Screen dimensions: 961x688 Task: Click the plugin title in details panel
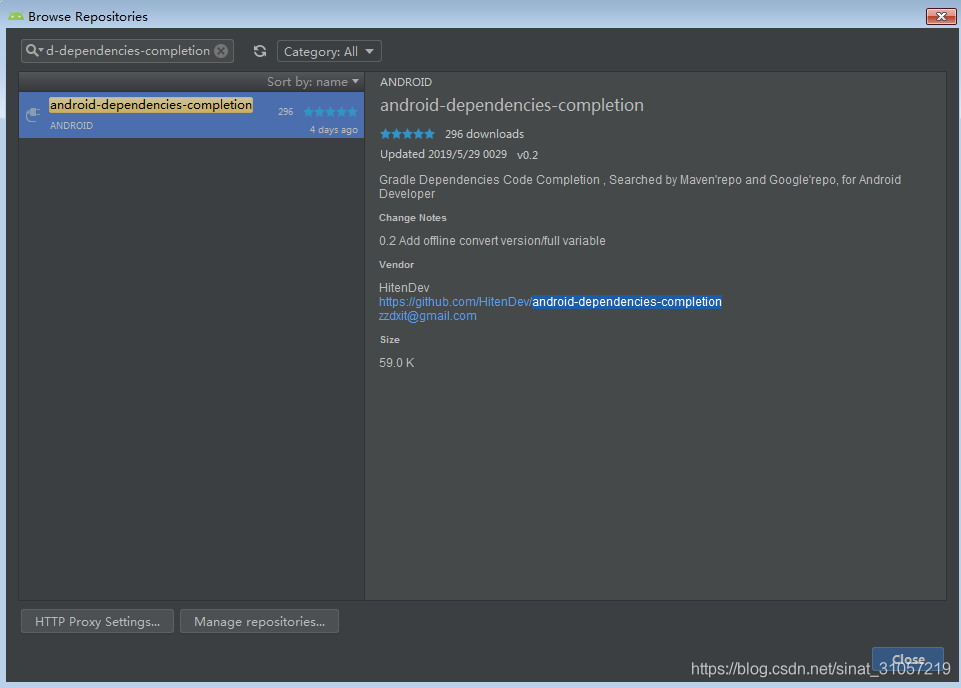click(512, 105)
